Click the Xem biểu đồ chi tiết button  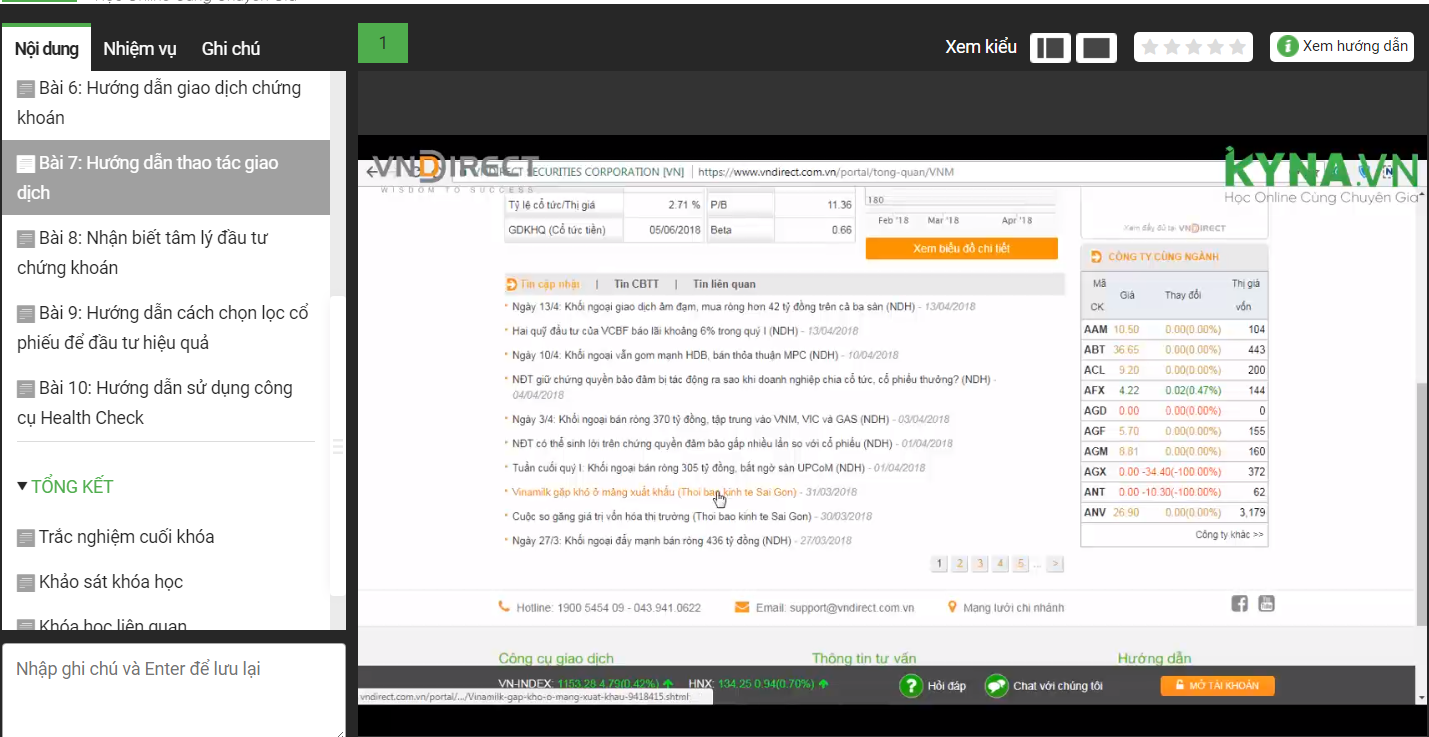pos(961,248)
